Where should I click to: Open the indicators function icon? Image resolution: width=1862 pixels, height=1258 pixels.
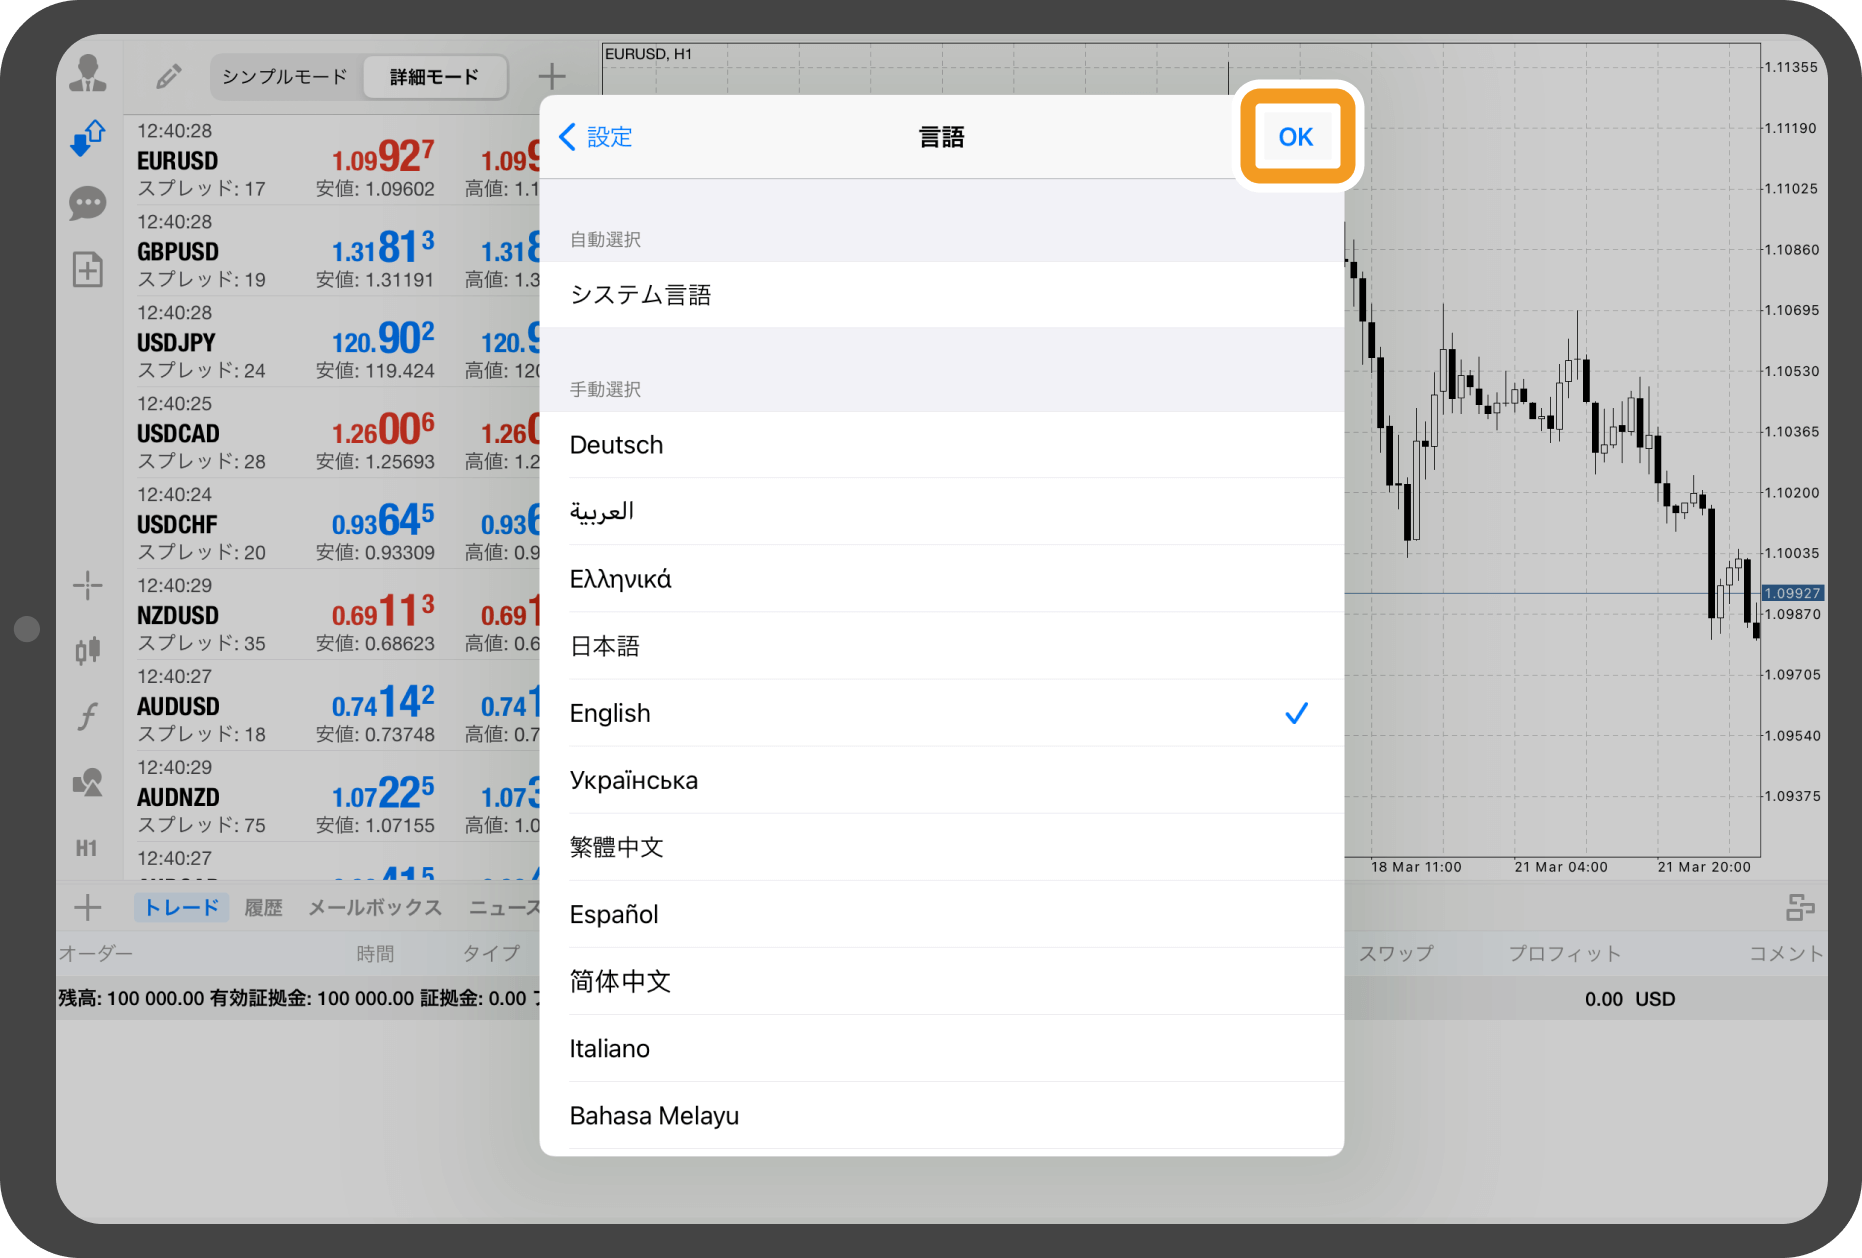[x=88, y=716]
